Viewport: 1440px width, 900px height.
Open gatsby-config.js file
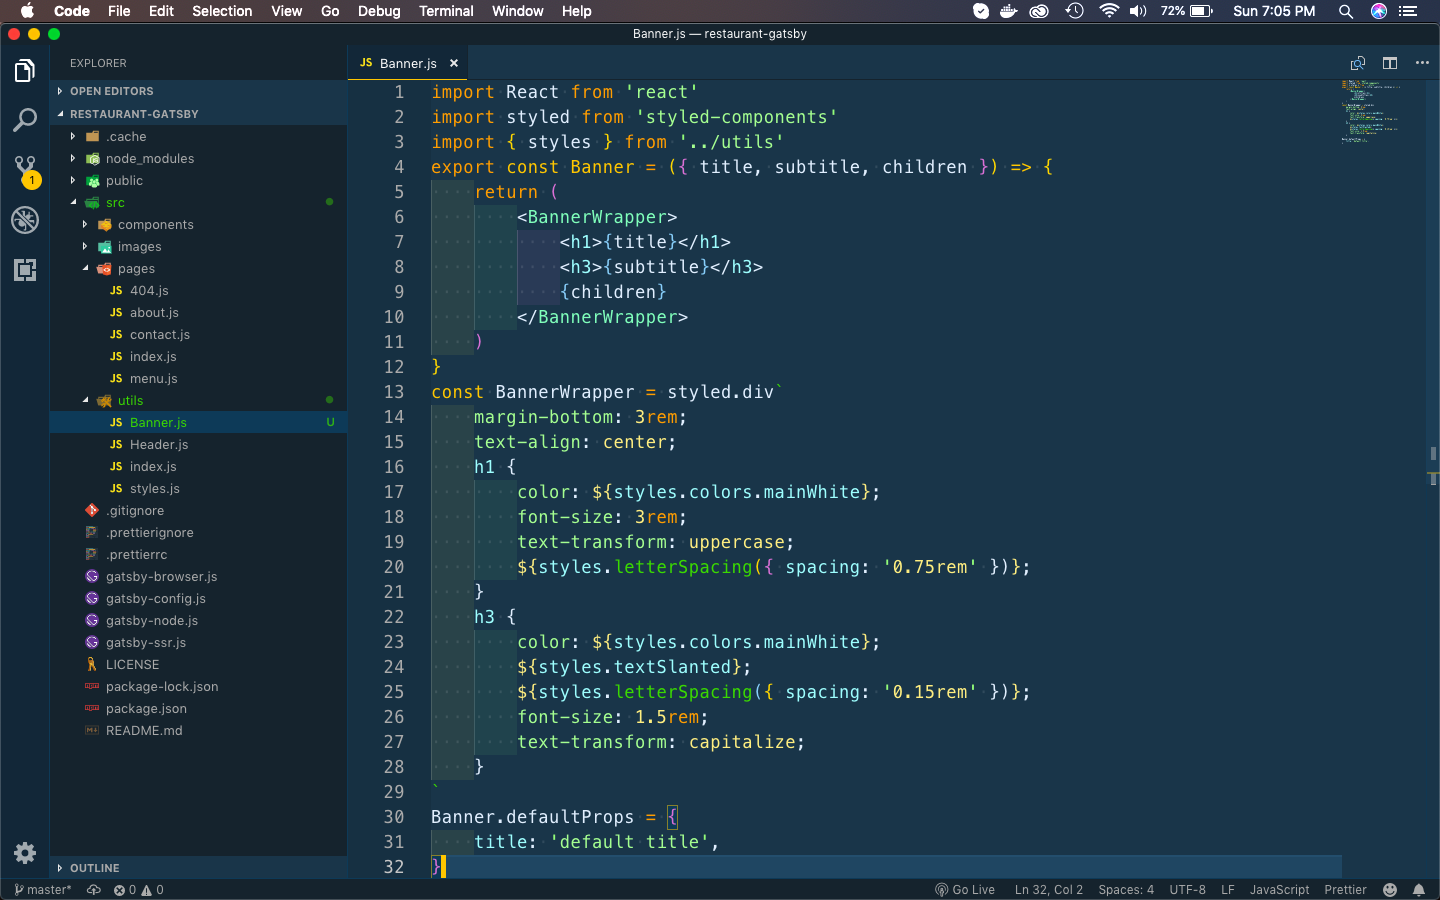(x=198, y=599)
